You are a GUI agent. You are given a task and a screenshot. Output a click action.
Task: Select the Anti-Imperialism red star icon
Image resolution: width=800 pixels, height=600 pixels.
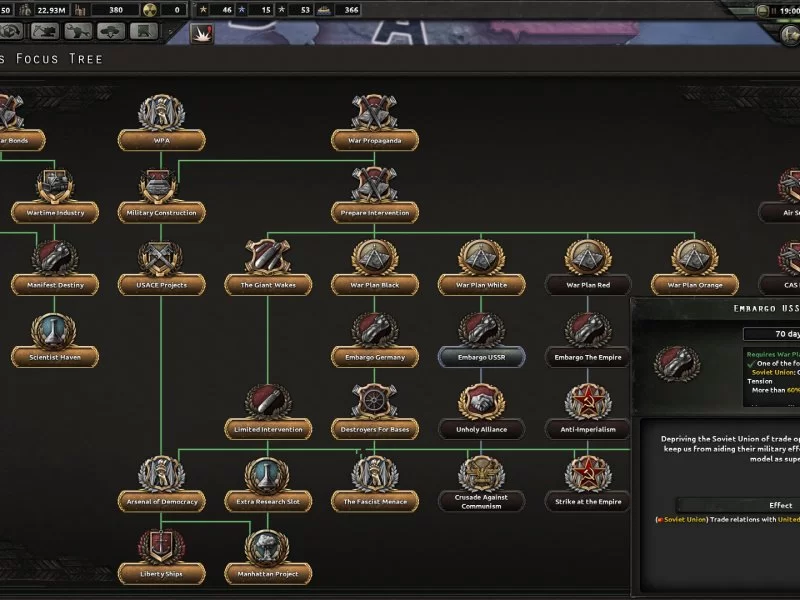tap(588, 402)
